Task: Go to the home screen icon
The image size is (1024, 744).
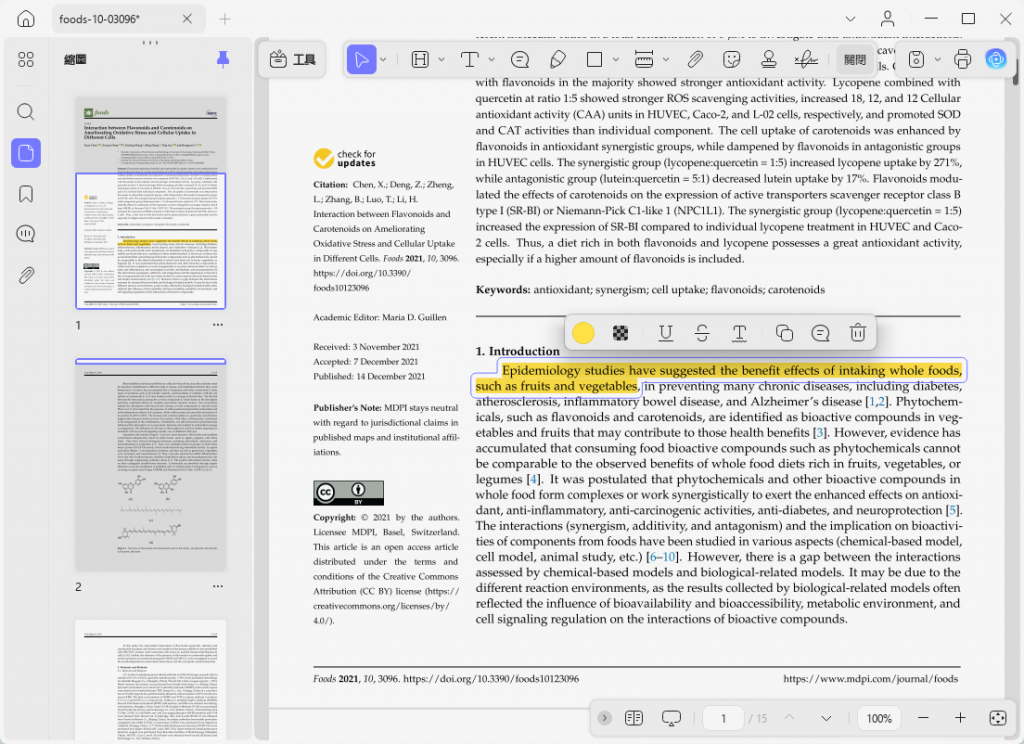Action: [25, 18]
